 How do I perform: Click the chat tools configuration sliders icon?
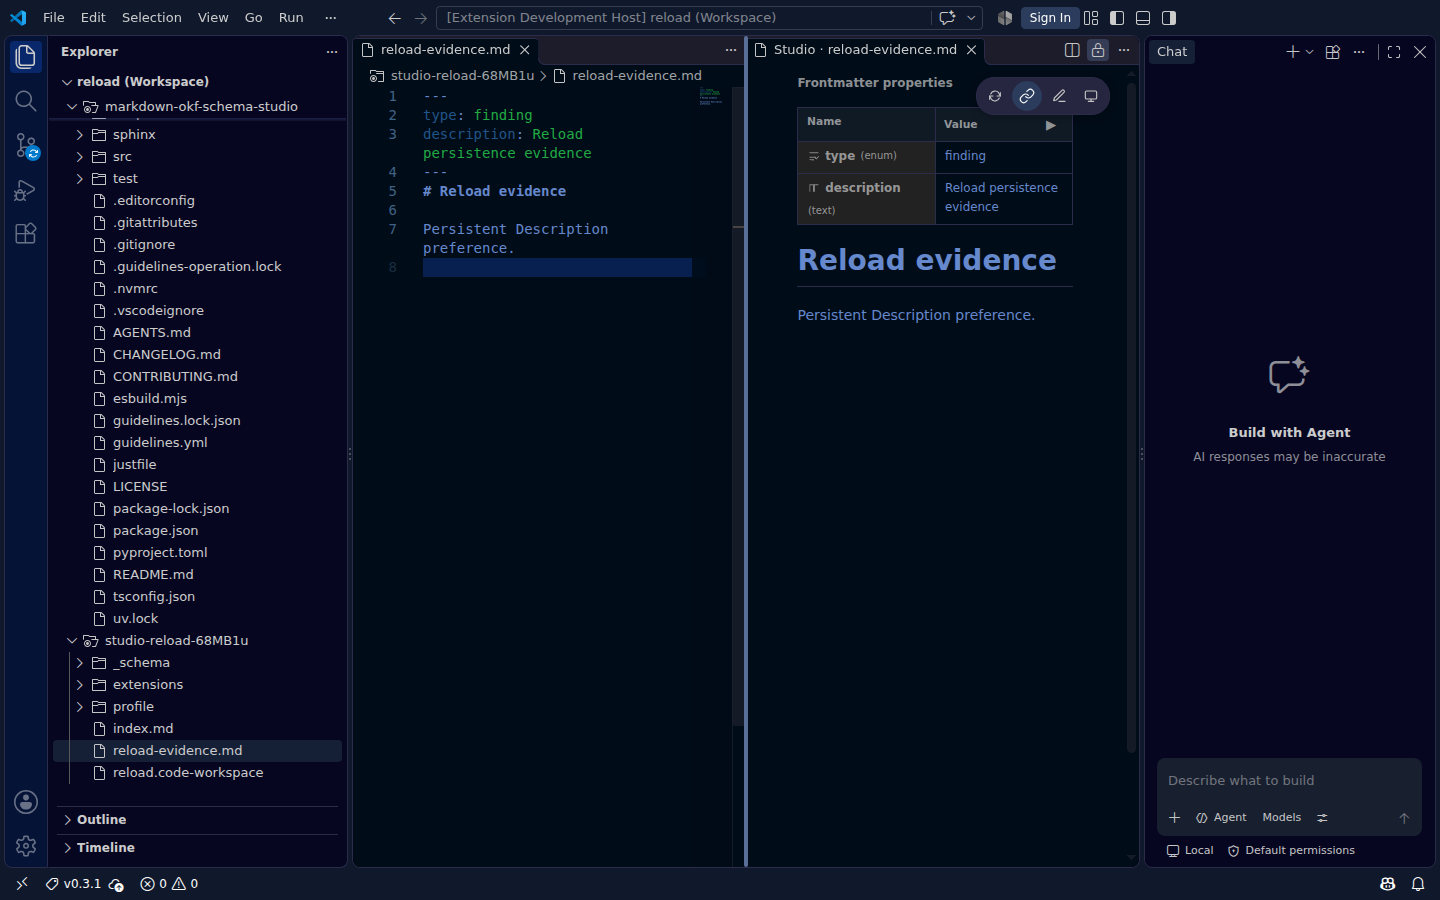click(x=1322, y=818)
